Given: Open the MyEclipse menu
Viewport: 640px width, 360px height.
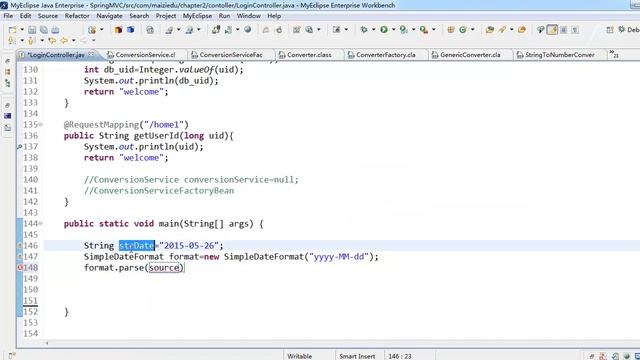Looking at the screenshot, I should [197, 16].
